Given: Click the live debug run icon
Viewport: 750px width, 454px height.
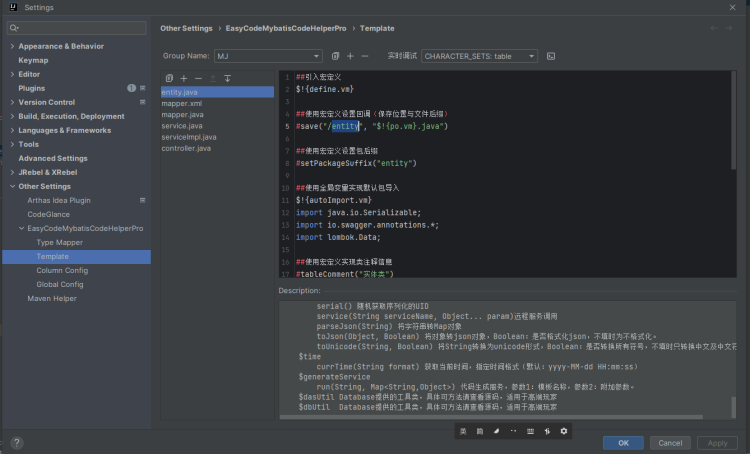Looking at the screenshot, I should point(551,56).
